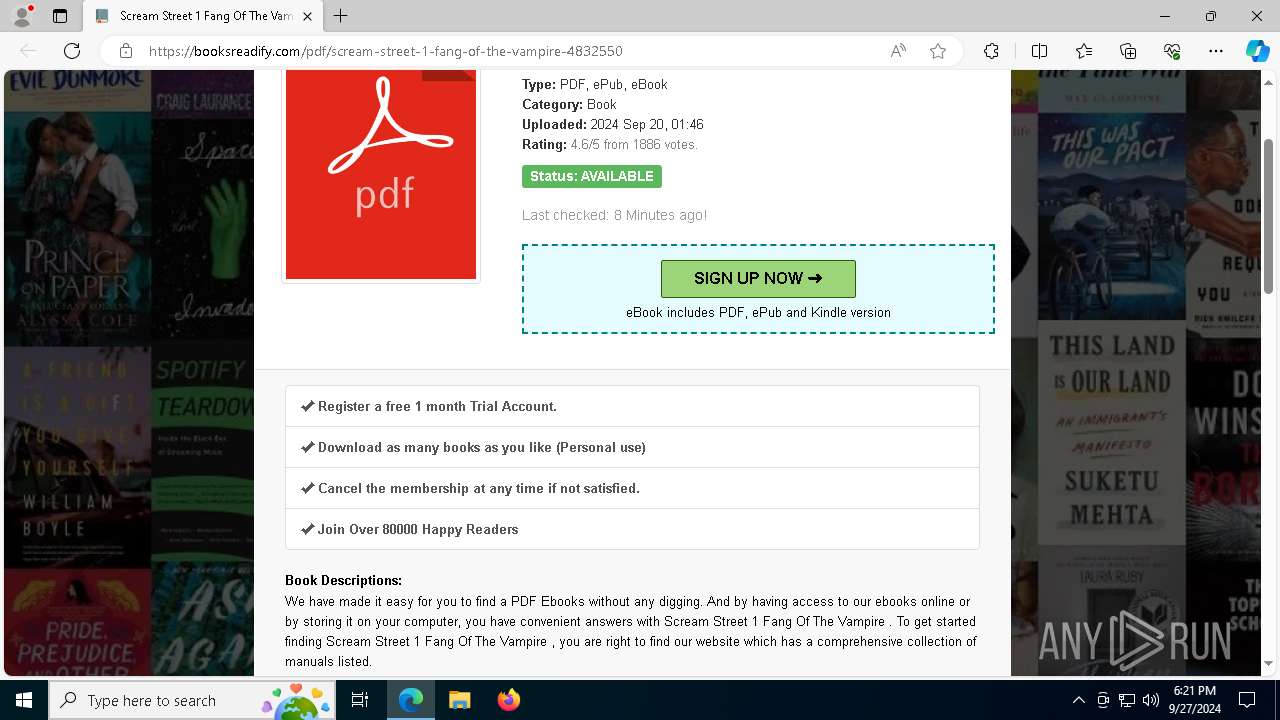1280x720 pixels.
Task: Close the Scream Street browser tab
Action: point(308,16)
